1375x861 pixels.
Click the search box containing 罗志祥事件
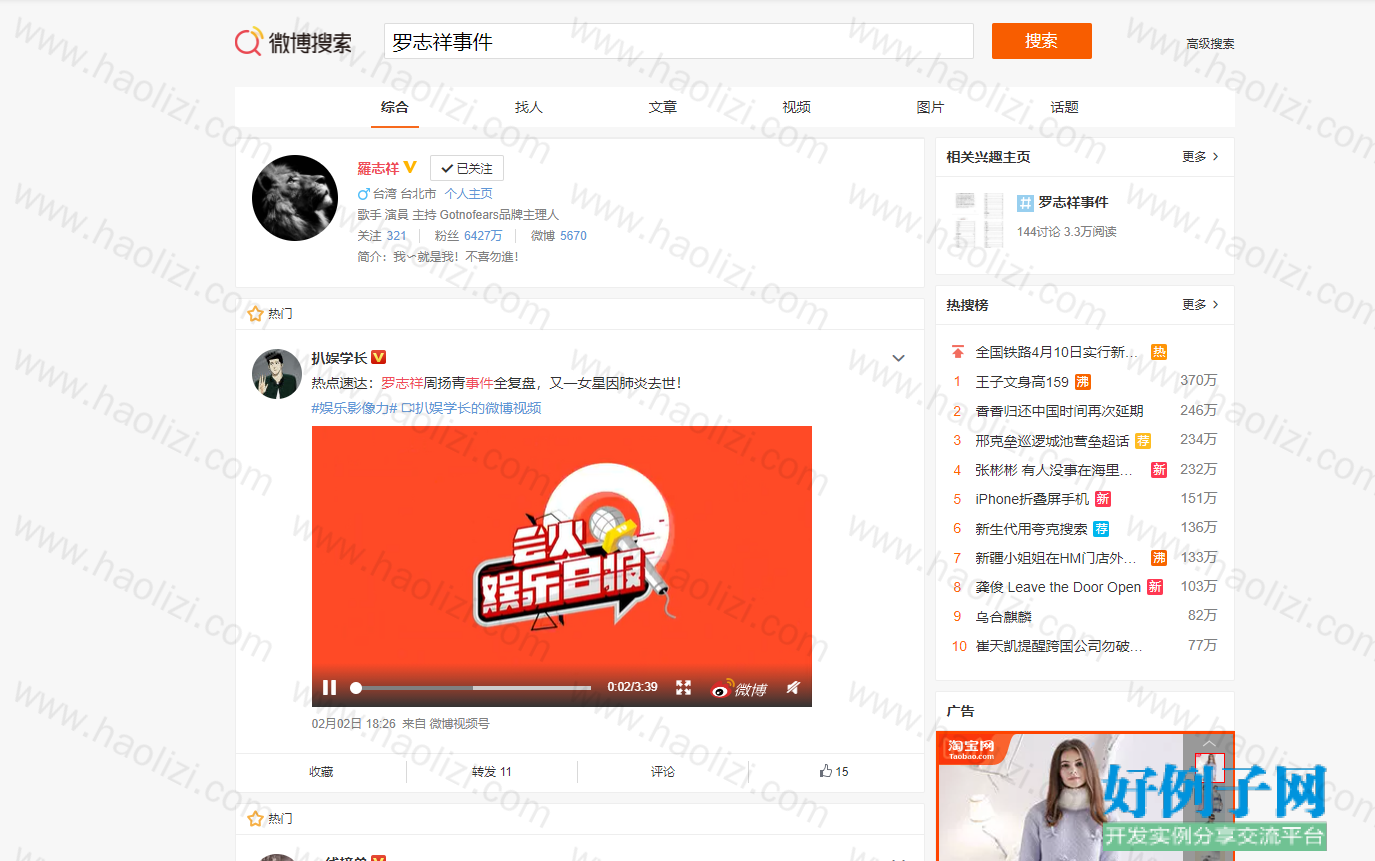pyautogui.click(x=679, y=41)
